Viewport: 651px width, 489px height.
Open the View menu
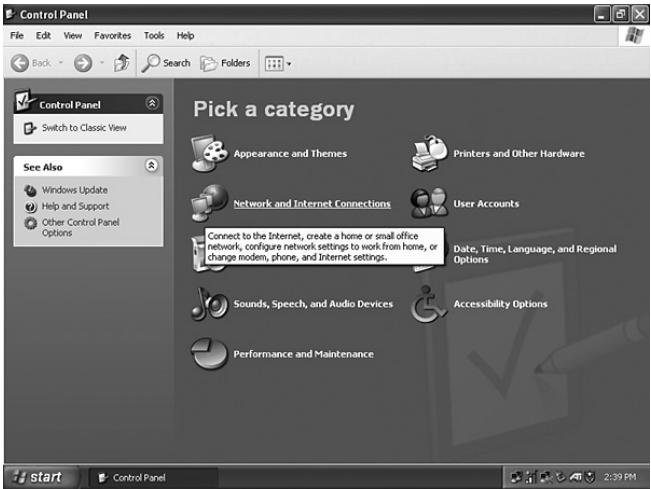click(x=73, y=36)
